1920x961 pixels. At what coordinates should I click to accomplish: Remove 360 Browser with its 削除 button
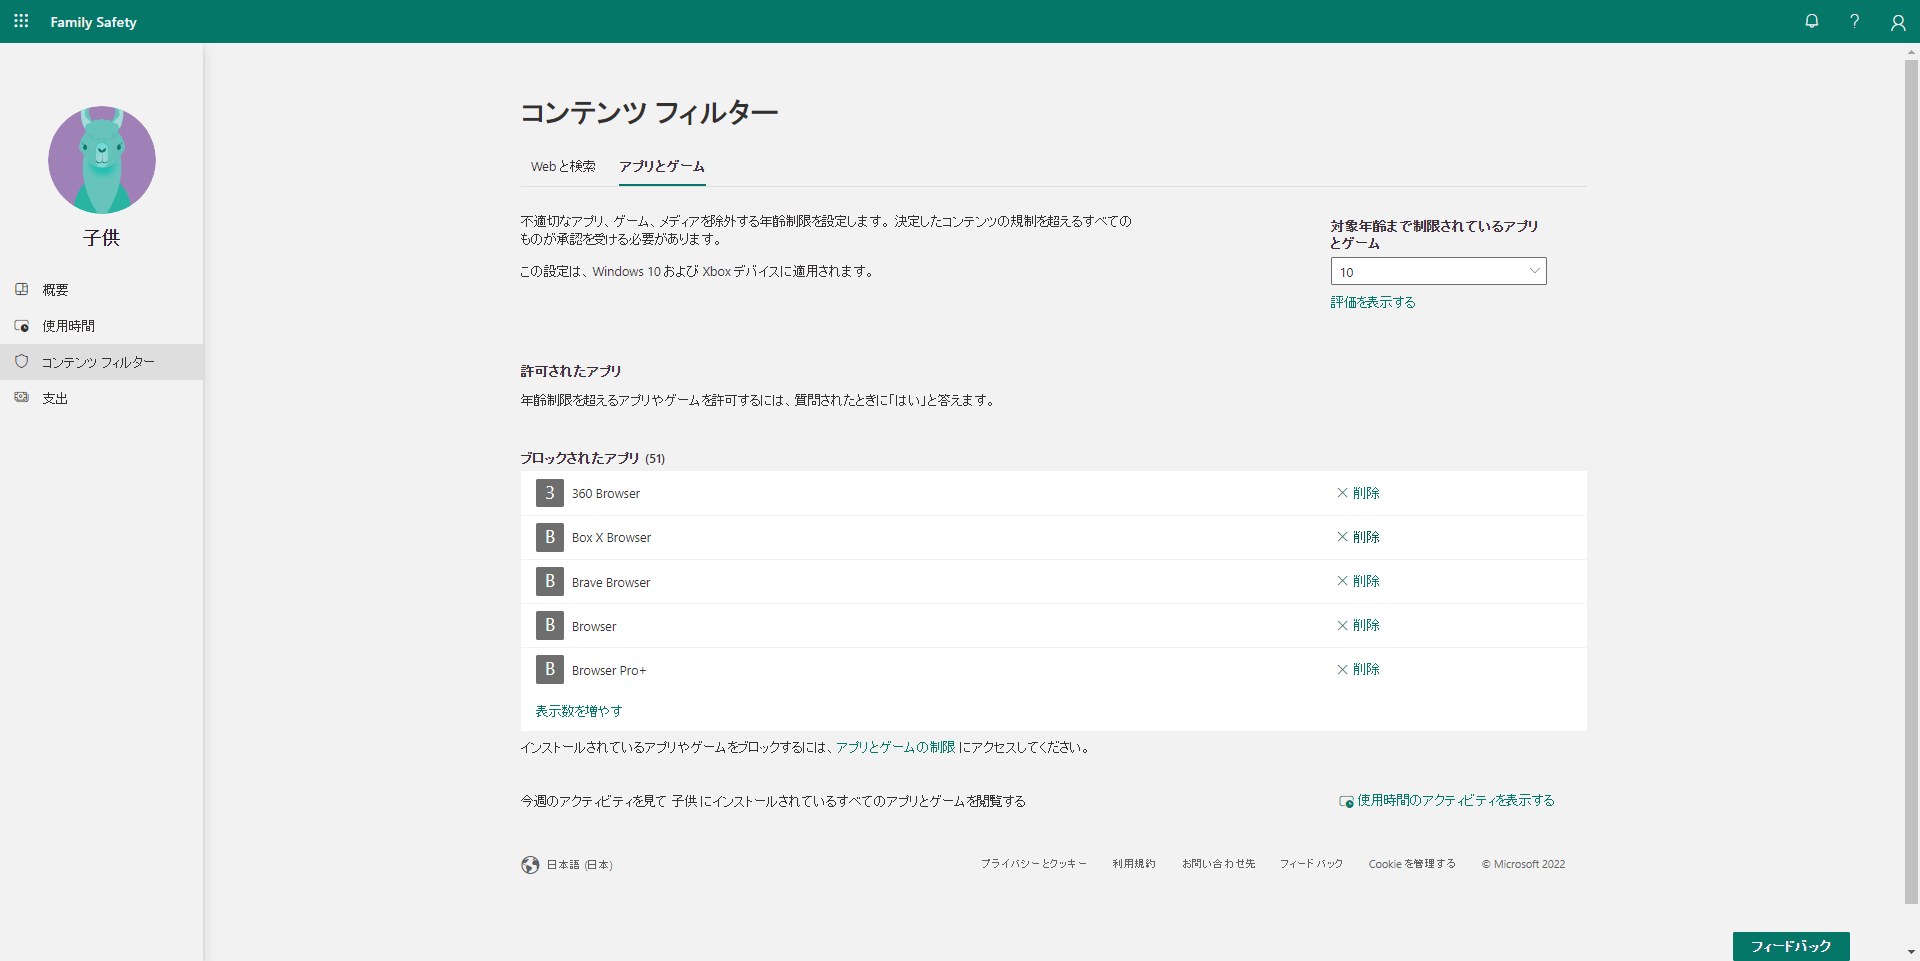1358,493
